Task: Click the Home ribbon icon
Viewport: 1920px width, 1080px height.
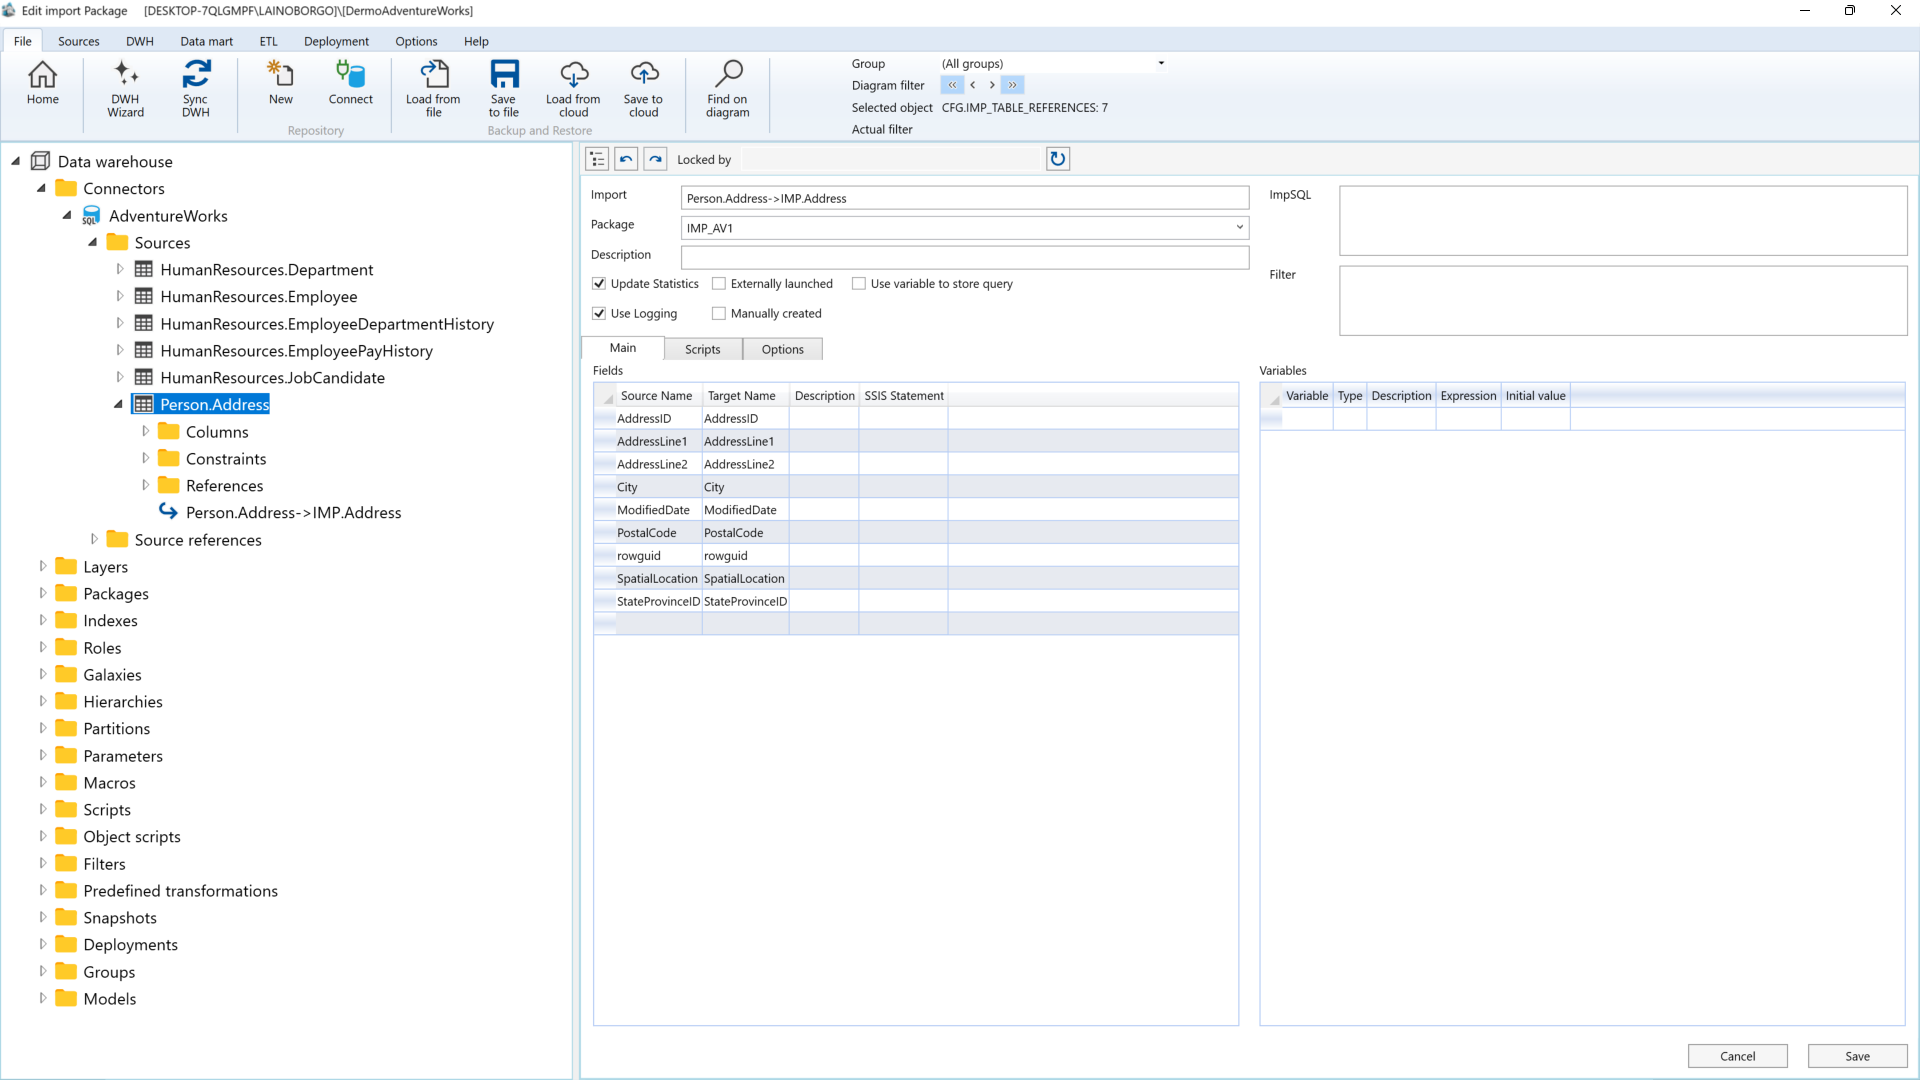Action: 42,83
